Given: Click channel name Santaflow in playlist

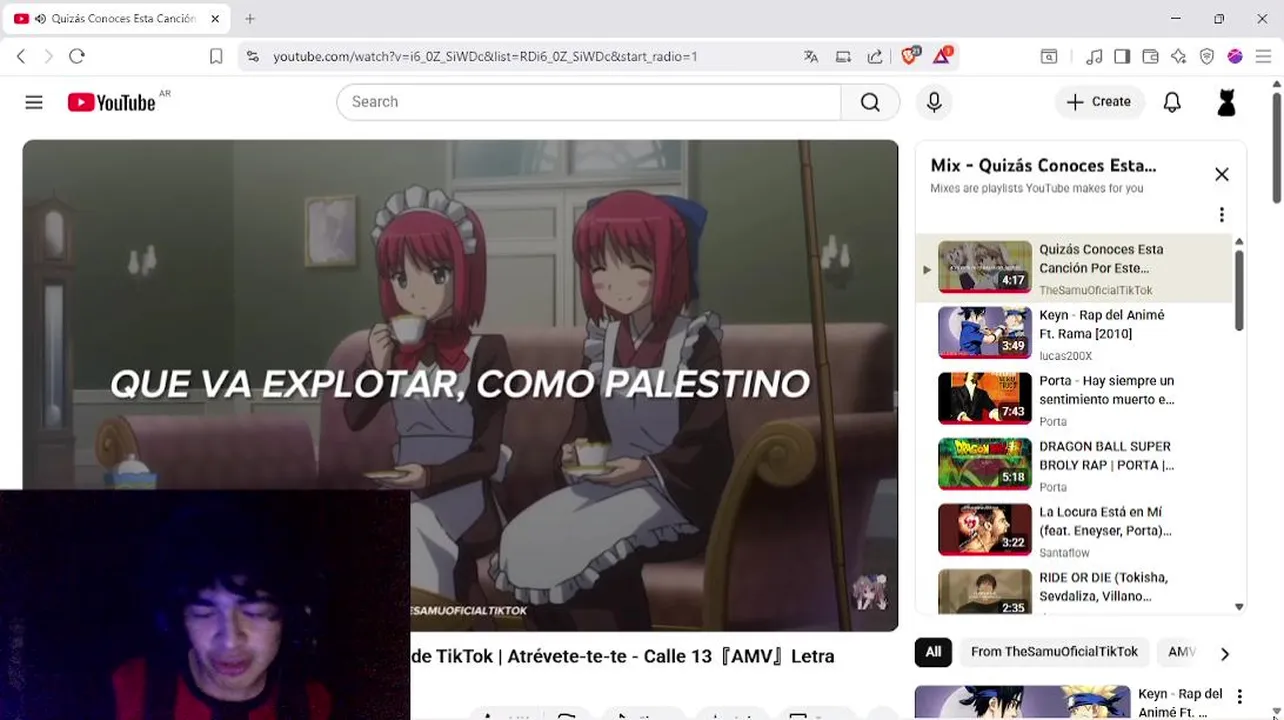Looking at the screenshot, I should [x=1064, y=553].
